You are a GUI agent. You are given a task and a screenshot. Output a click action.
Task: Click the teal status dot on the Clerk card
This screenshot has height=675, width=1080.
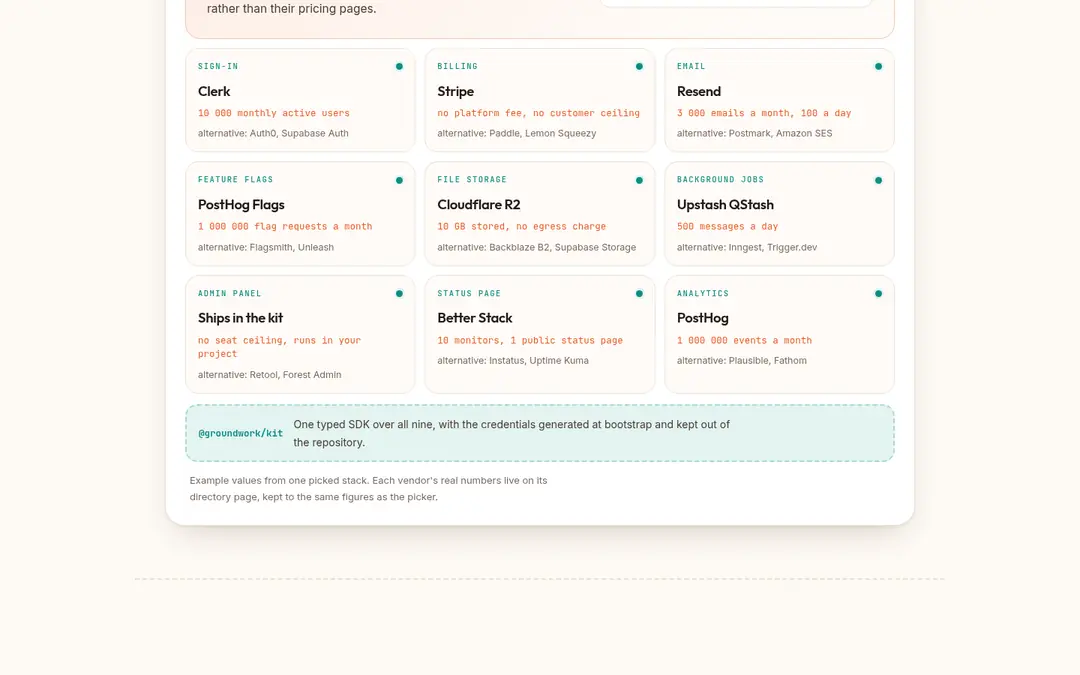coord(399,67)
